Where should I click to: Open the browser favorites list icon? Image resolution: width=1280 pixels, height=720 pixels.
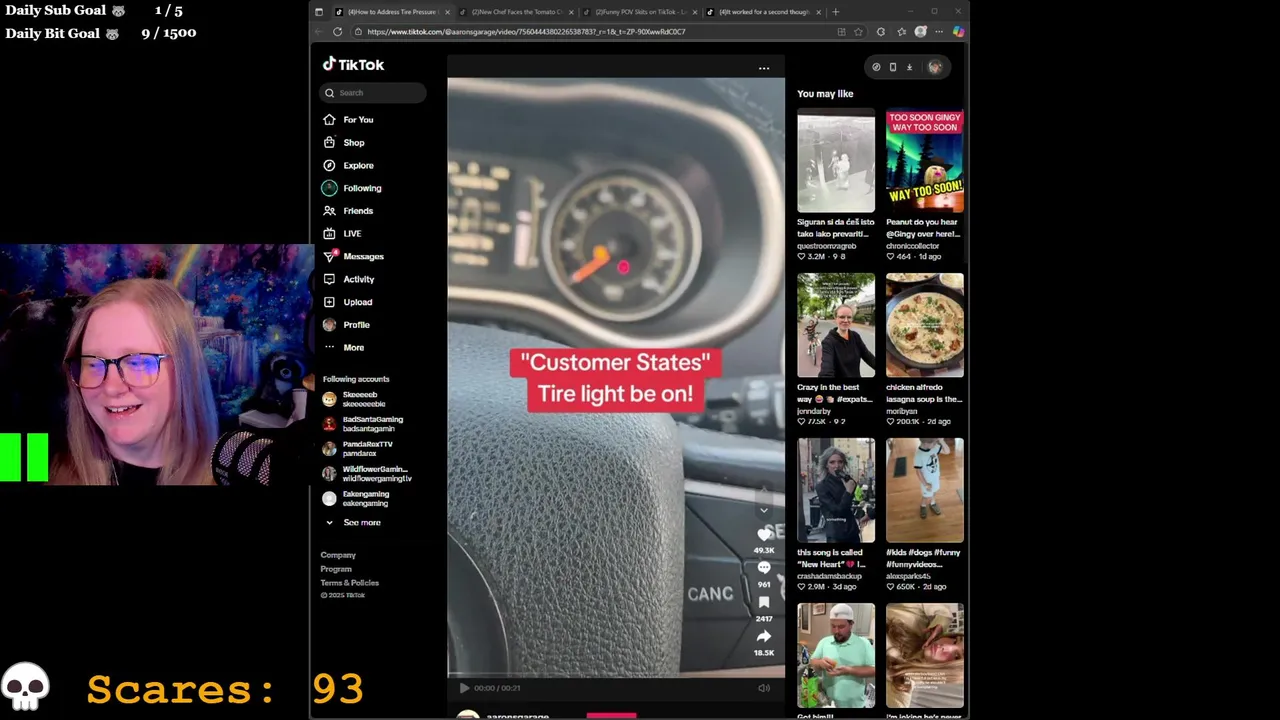point(901,32)
